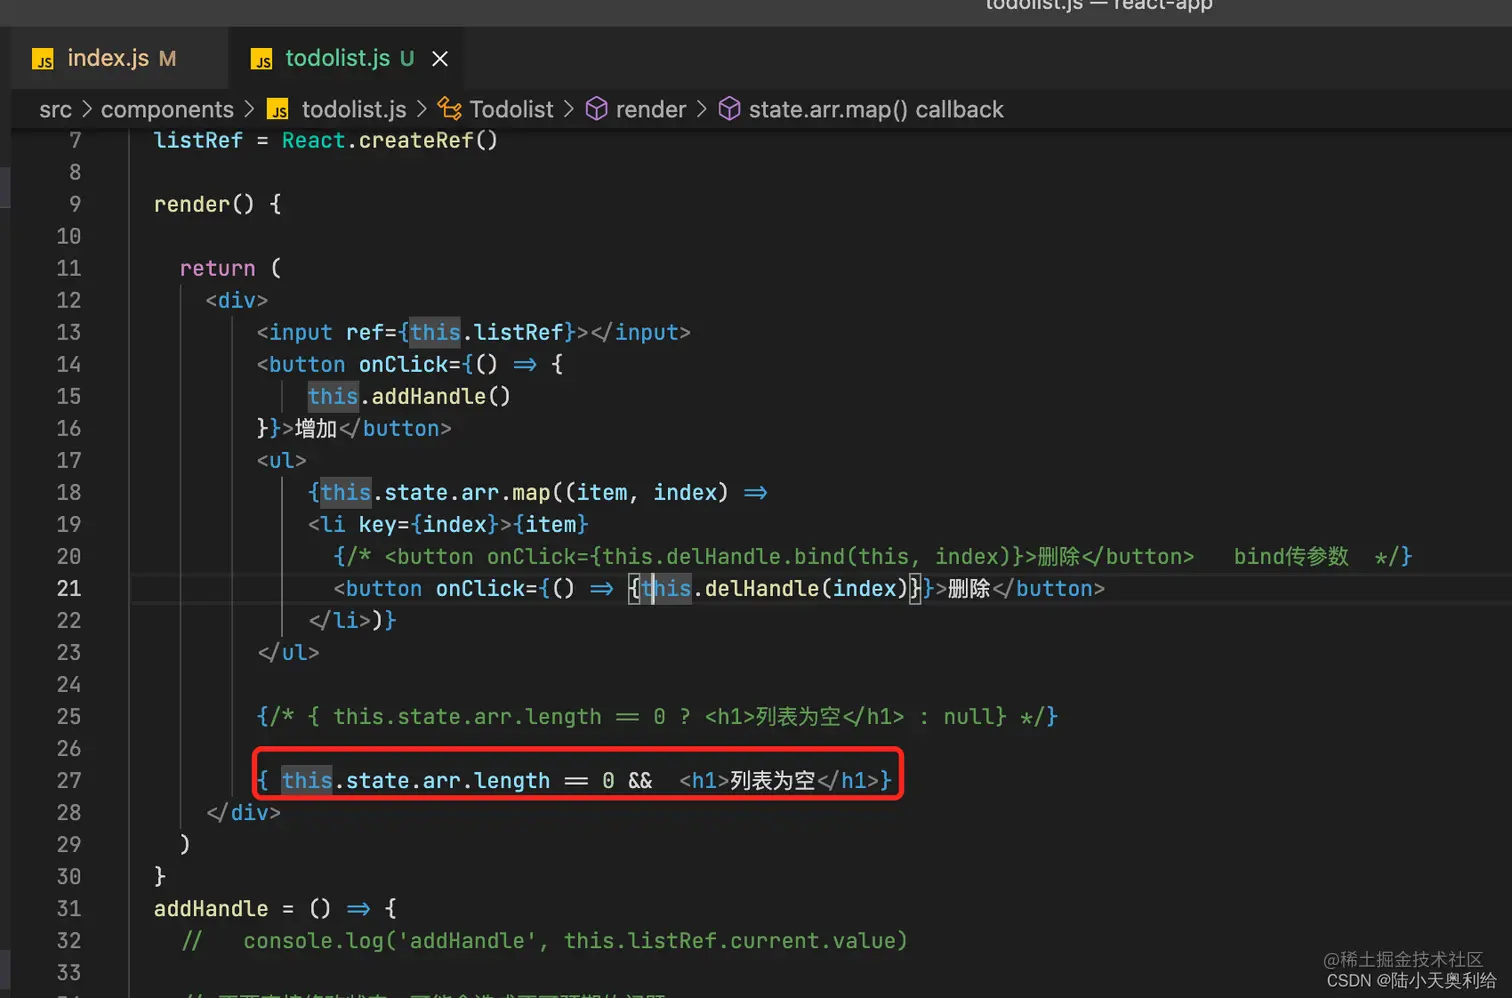The width and height of the screenshot is (1512, 998).
Task: Click the JS file icon on index.js tab
Action: [43, 59]
